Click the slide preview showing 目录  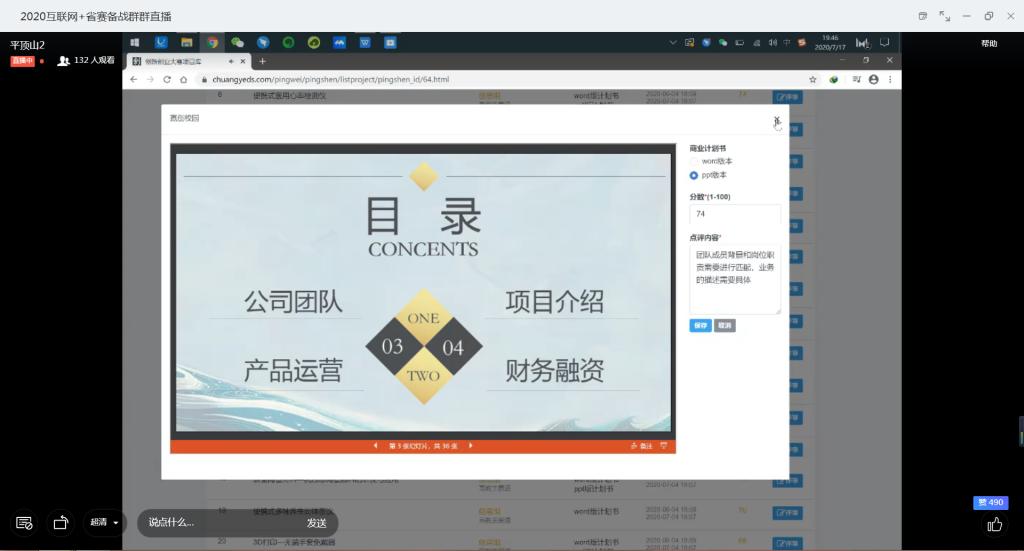tap(423, 292)
